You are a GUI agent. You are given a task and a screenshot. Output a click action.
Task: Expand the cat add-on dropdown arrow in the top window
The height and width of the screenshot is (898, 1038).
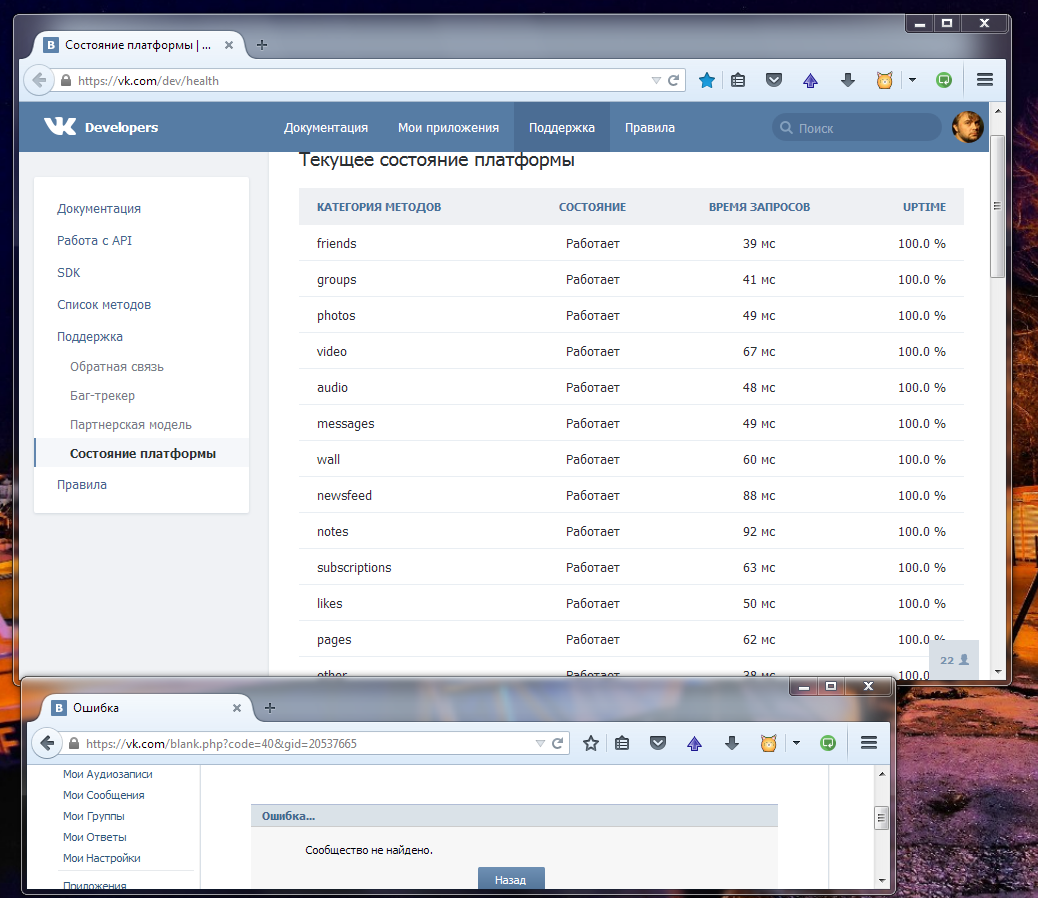point(912,80)
